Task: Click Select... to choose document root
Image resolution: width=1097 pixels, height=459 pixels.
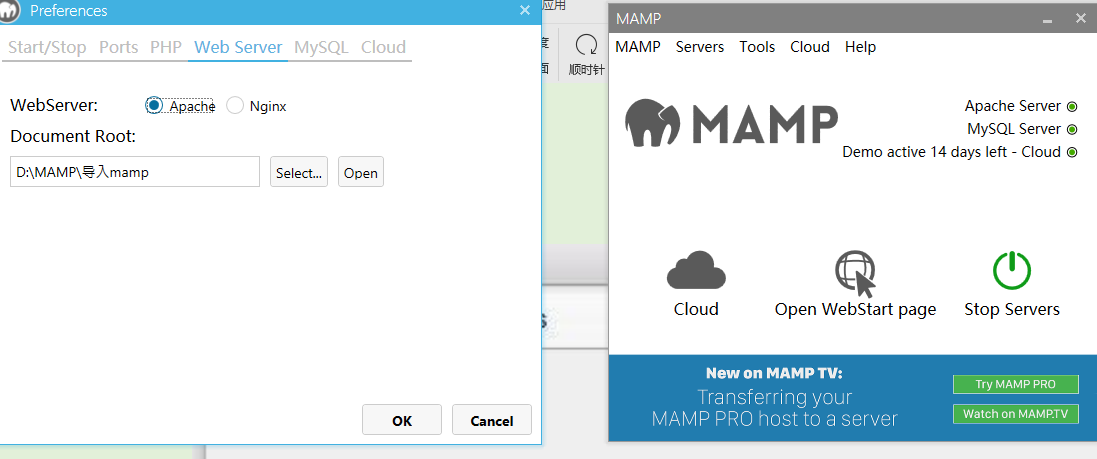Action: (299, 172)
